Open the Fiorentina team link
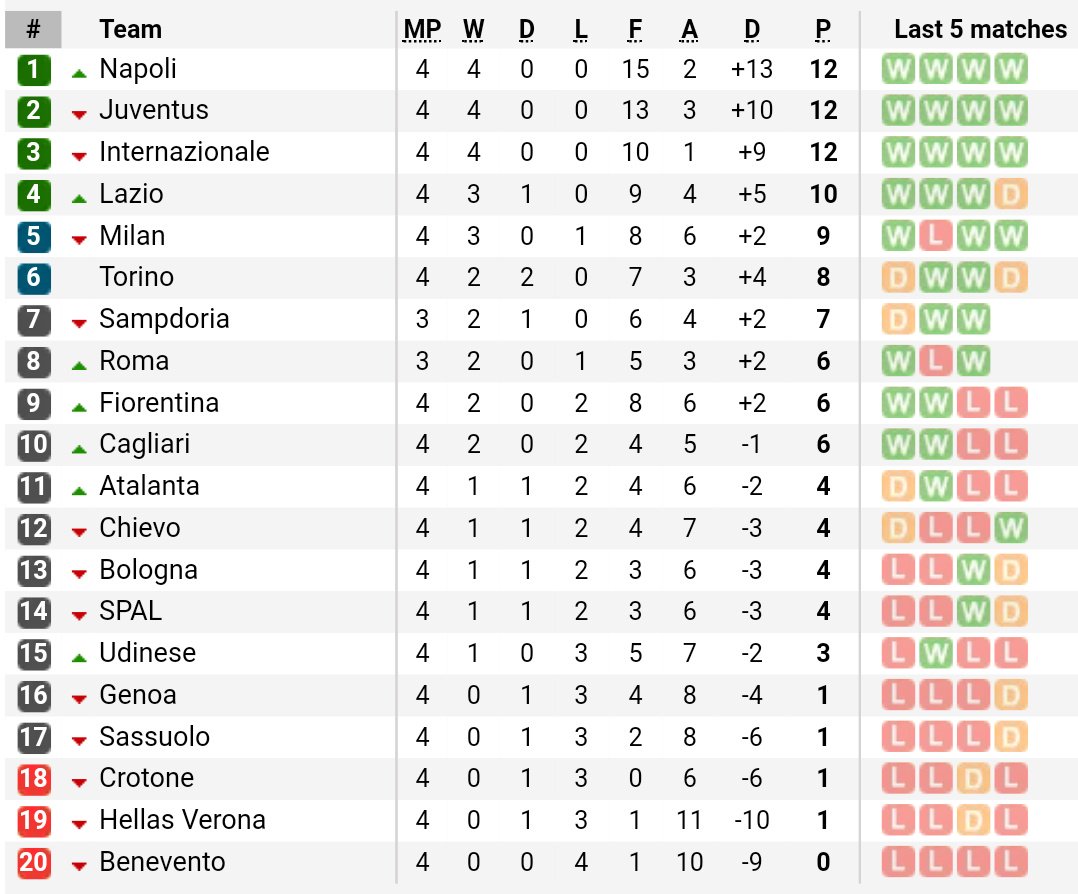 point(159,403)
